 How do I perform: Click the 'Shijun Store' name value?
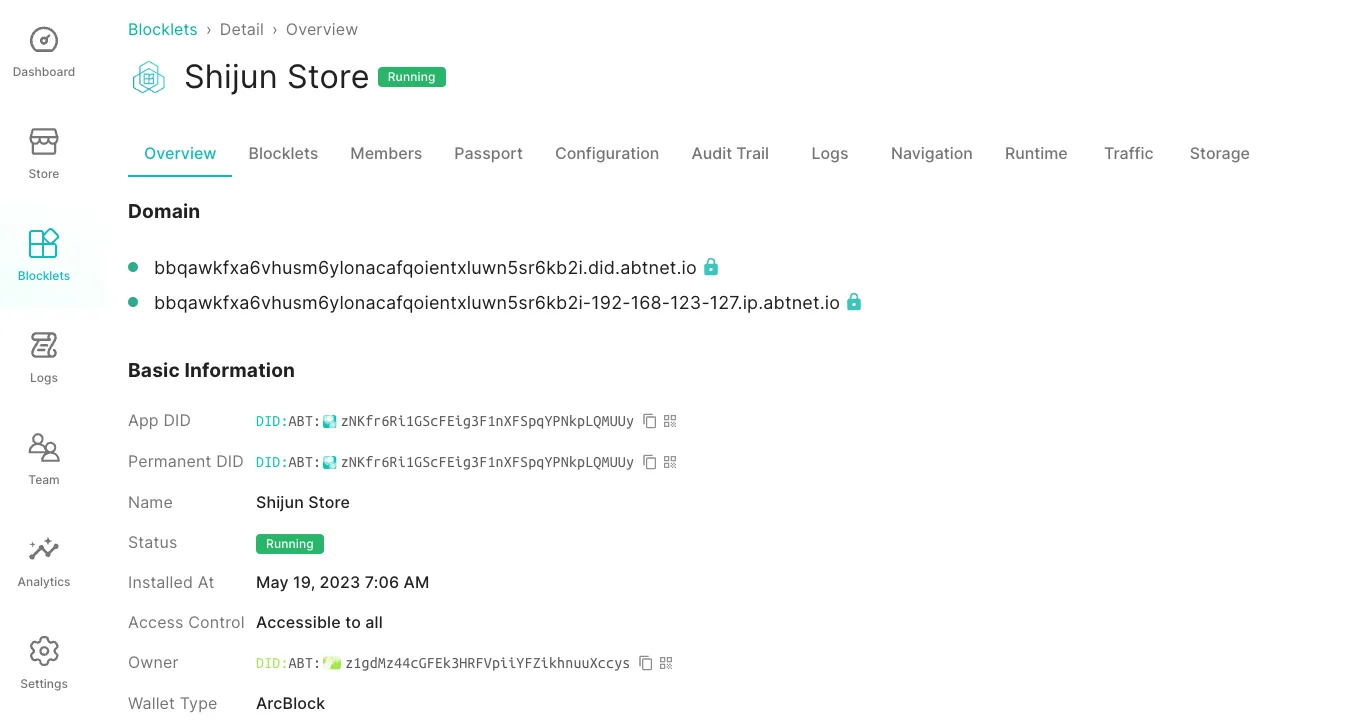click(303, 503)
